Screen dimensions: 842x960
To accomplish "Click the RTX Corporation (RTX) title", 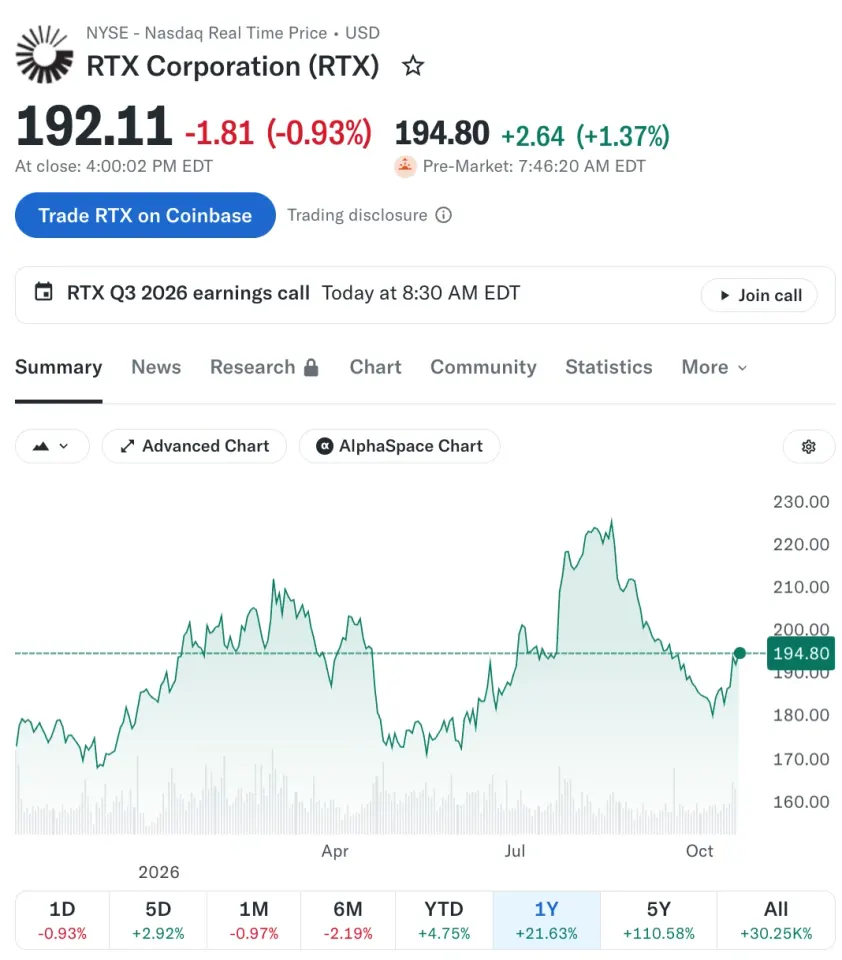I will click(233, 66).
